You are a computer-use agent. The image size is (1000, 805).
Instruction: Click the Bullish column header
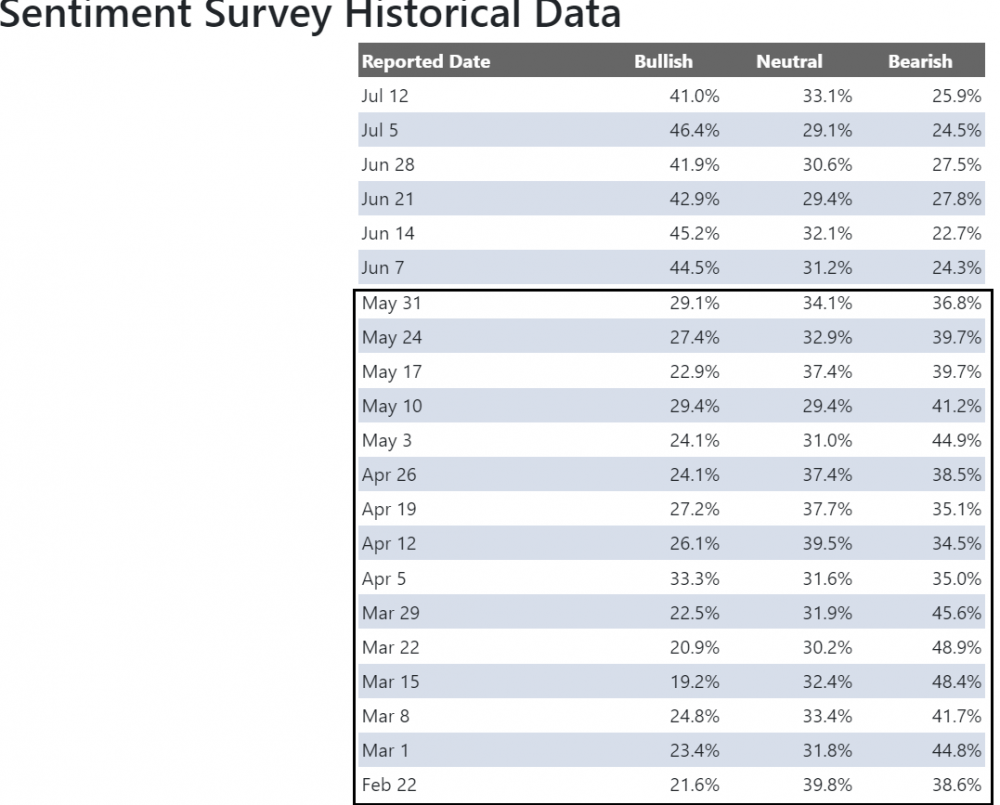pyautogui.click(x=663, y=62)
